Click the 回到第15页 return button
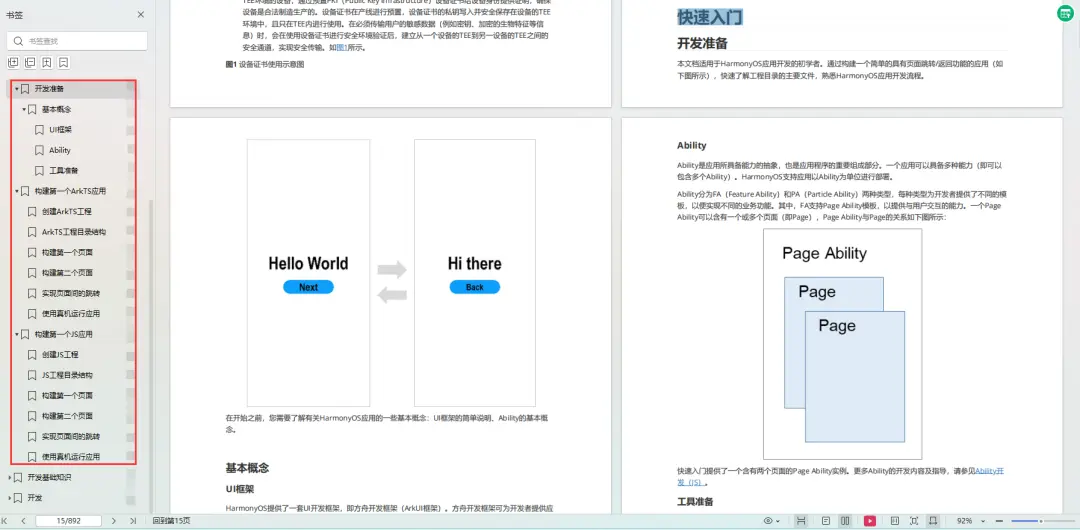The height and width of the screenshot is (530, 1080). tap(171, 521)
